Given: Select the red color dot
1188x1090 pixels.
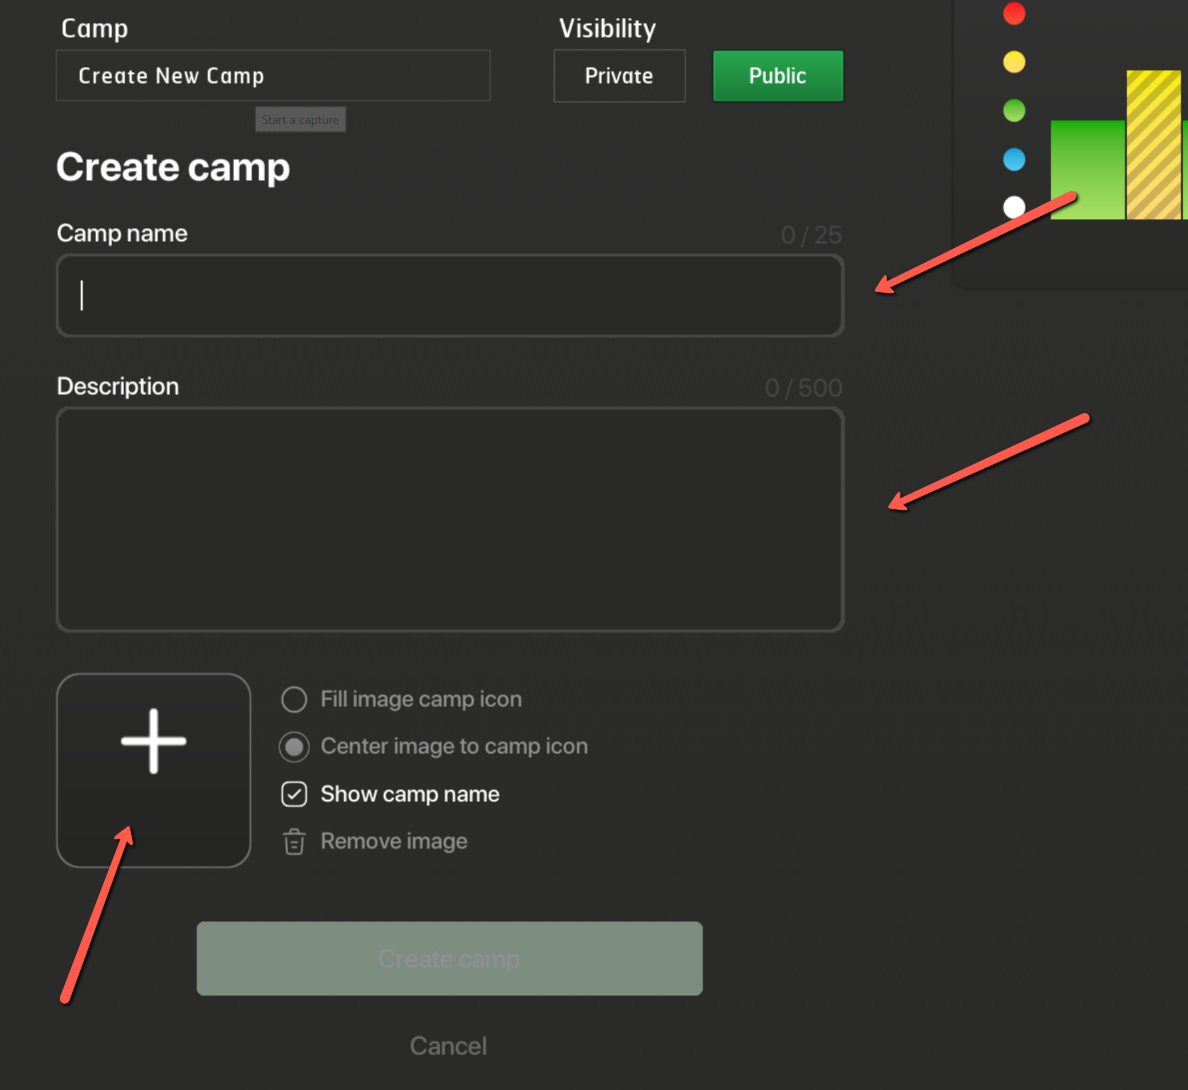Looking at the screenshot, I should pos(1014,13).
